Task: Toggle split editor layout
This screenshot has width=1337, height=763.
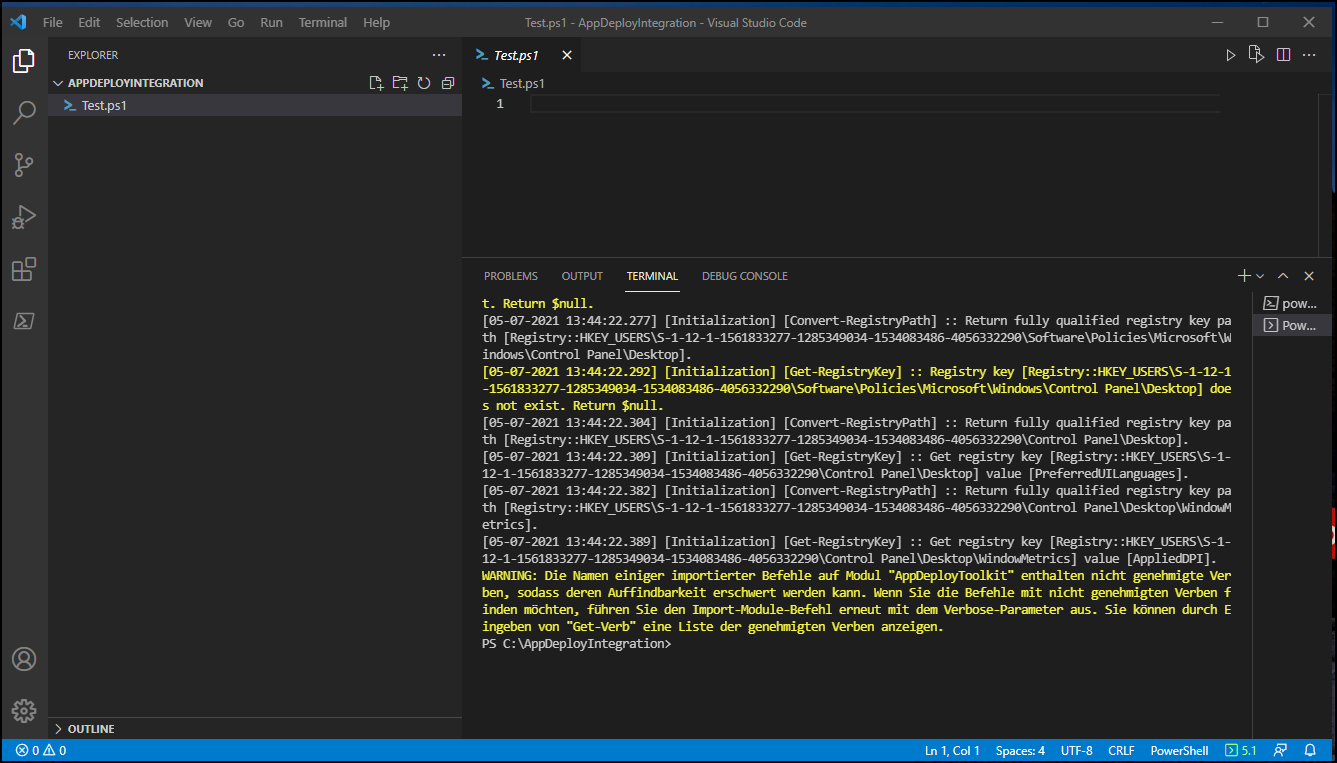Action: pos(1283,55)
